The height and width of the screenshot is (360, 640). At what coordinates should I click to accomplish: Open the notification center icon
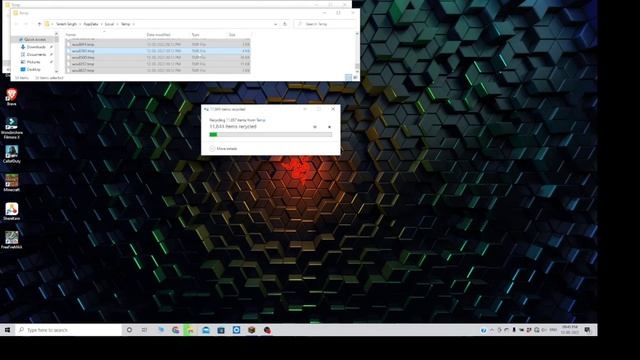(587, 330)
